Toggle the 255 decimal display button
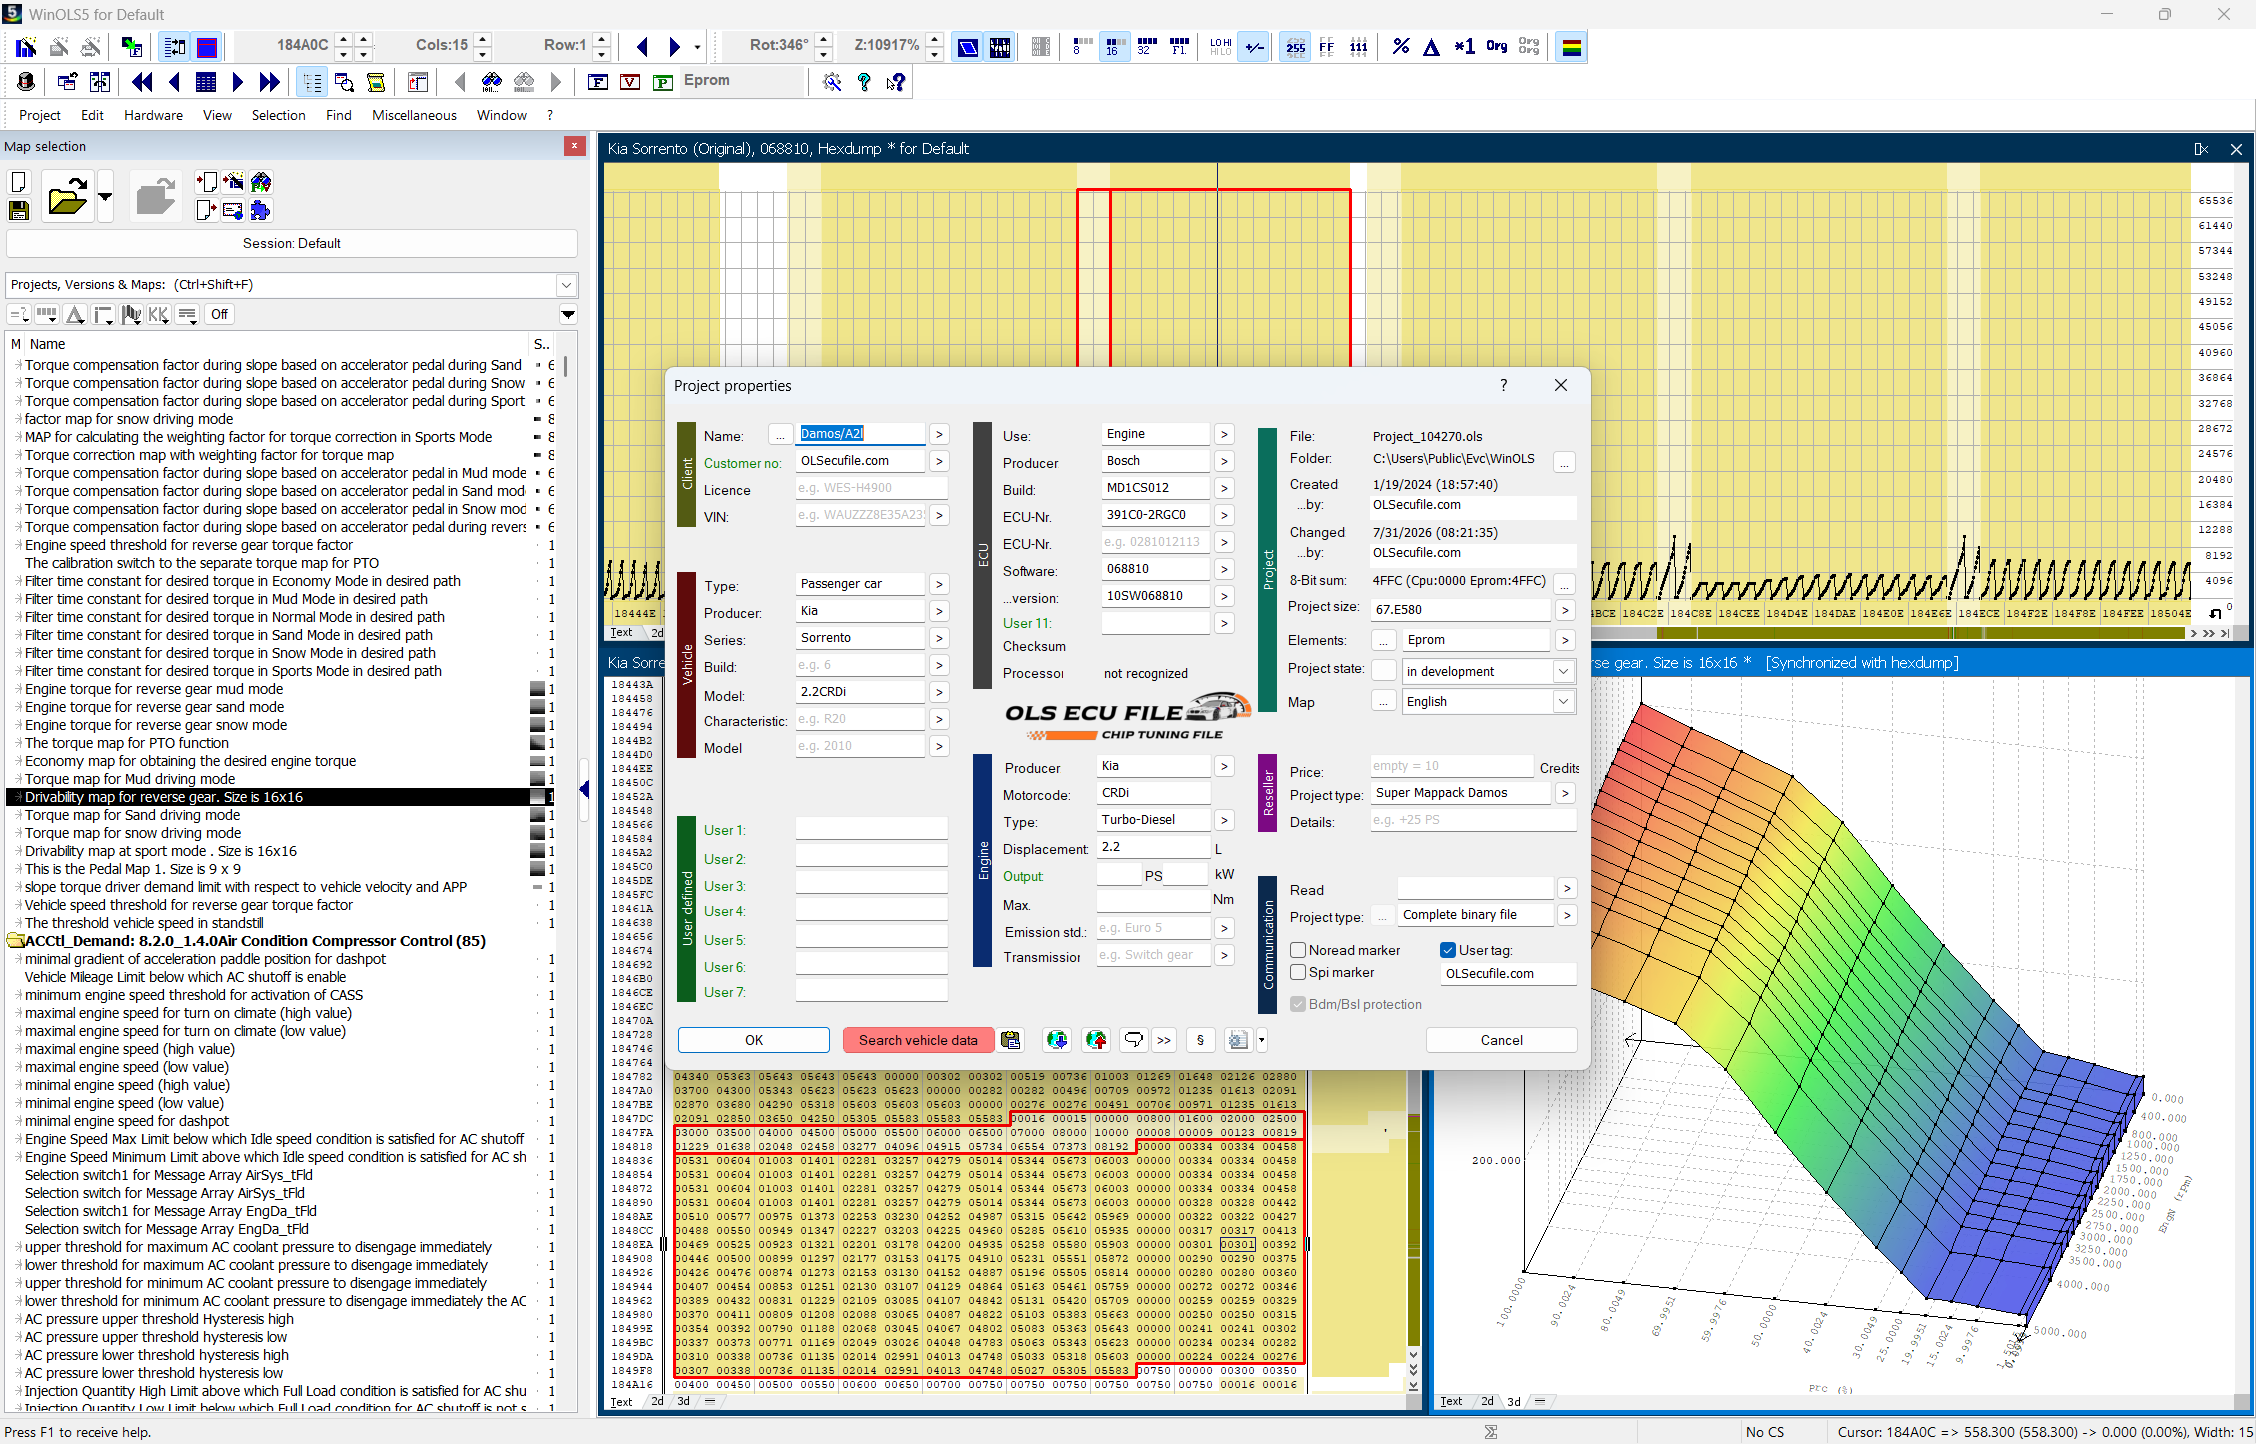 pos(1295,47)
